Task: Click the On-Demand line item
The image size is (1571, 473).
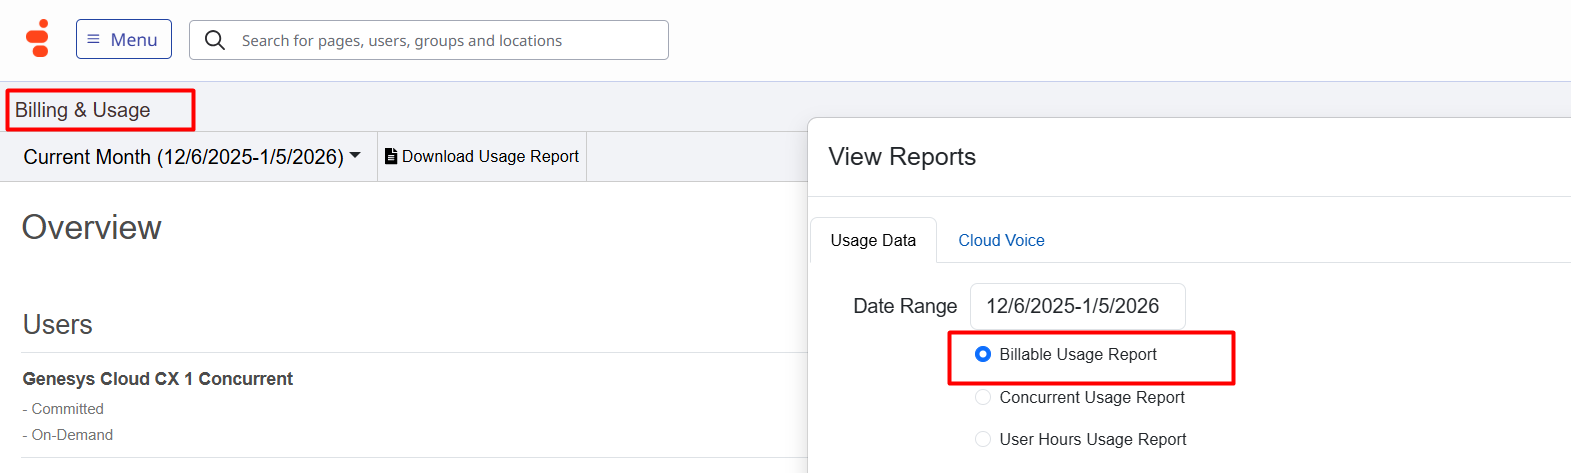Action: point(72,435)
